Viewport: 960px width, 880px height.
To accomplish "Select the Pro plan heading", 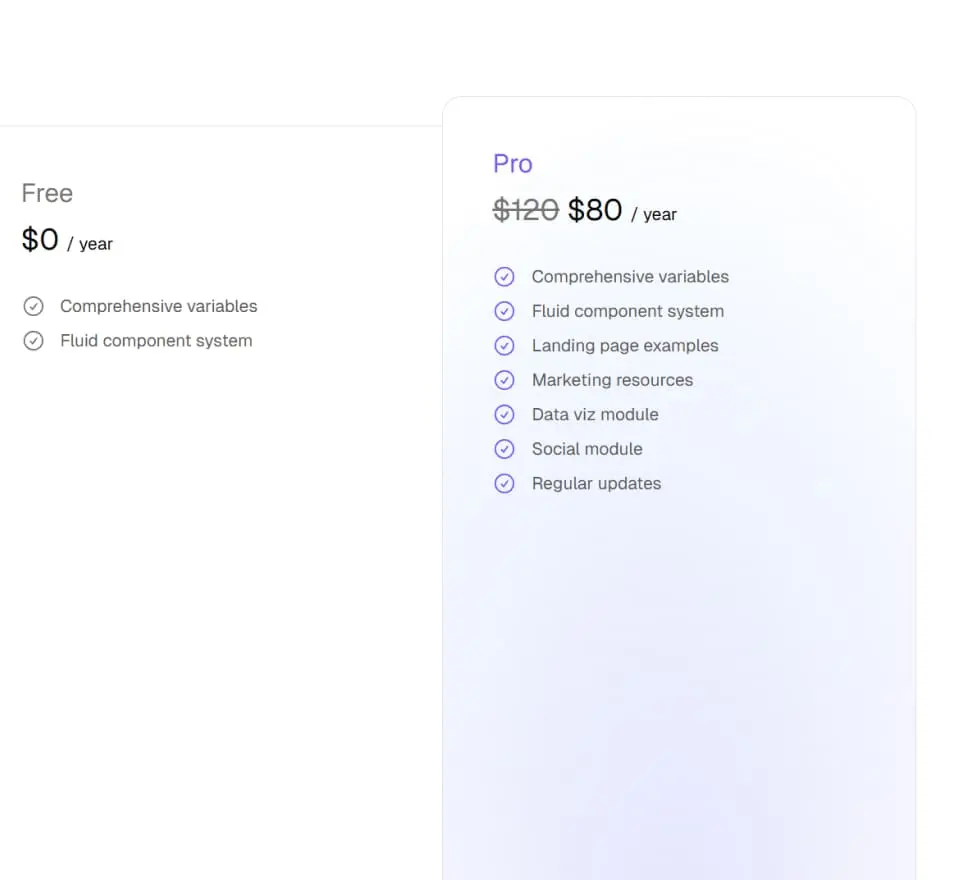I will click(513, 164).
